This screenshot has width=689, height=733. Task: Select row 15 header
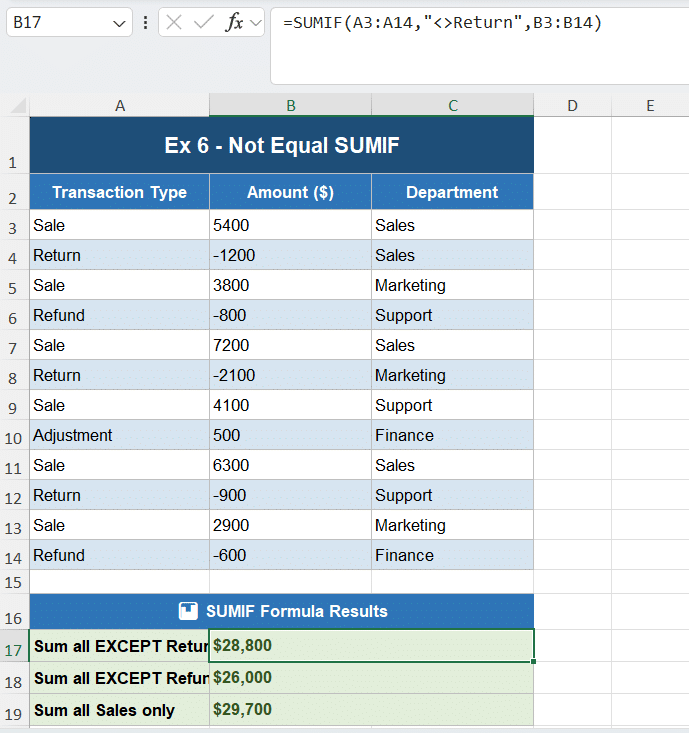tap(14, 582)
